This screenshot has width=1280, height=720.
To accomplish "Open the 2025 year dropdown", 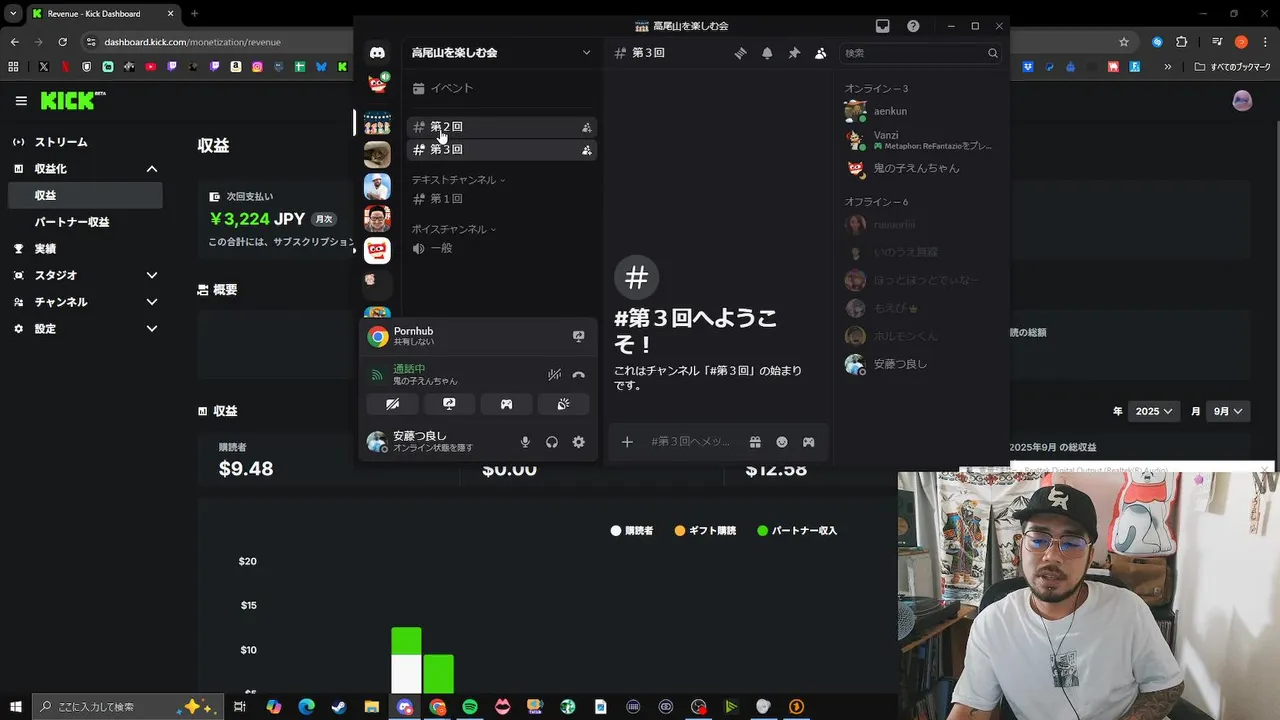I will [1153, 411].
